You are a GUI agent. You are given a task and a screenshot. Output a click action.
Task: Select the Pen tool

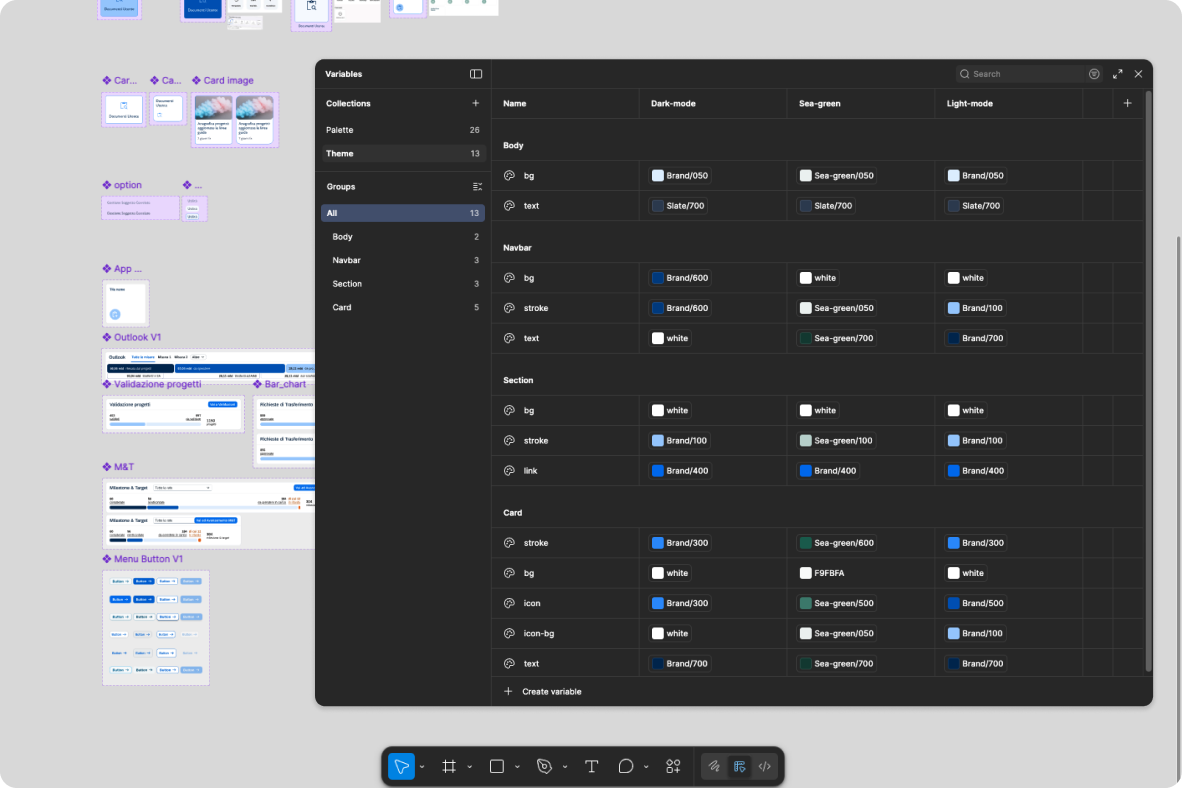[x=543, y=766]
